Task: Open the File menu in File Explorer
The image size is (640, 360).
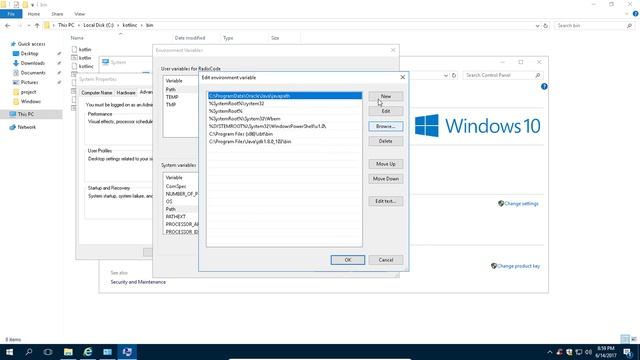Action: (x=11, y=14)
